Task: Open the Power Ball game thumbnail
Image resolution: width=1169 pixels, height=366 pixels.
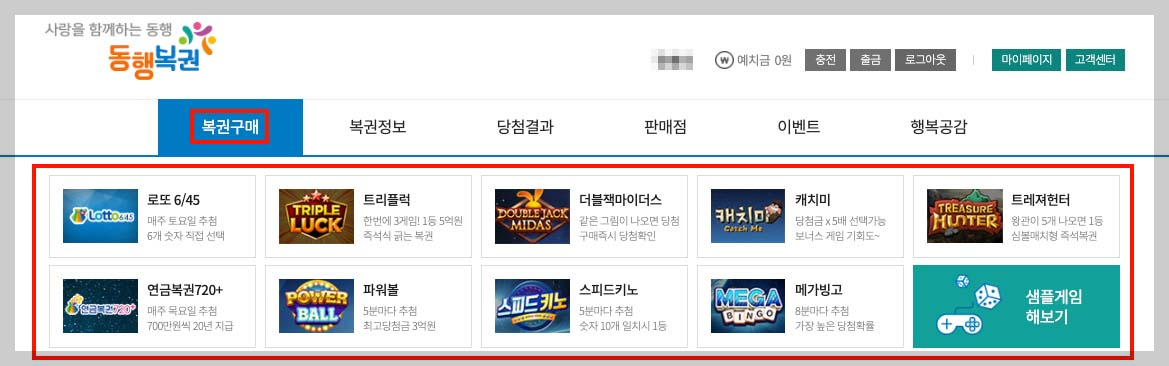Action: [316, 306]
